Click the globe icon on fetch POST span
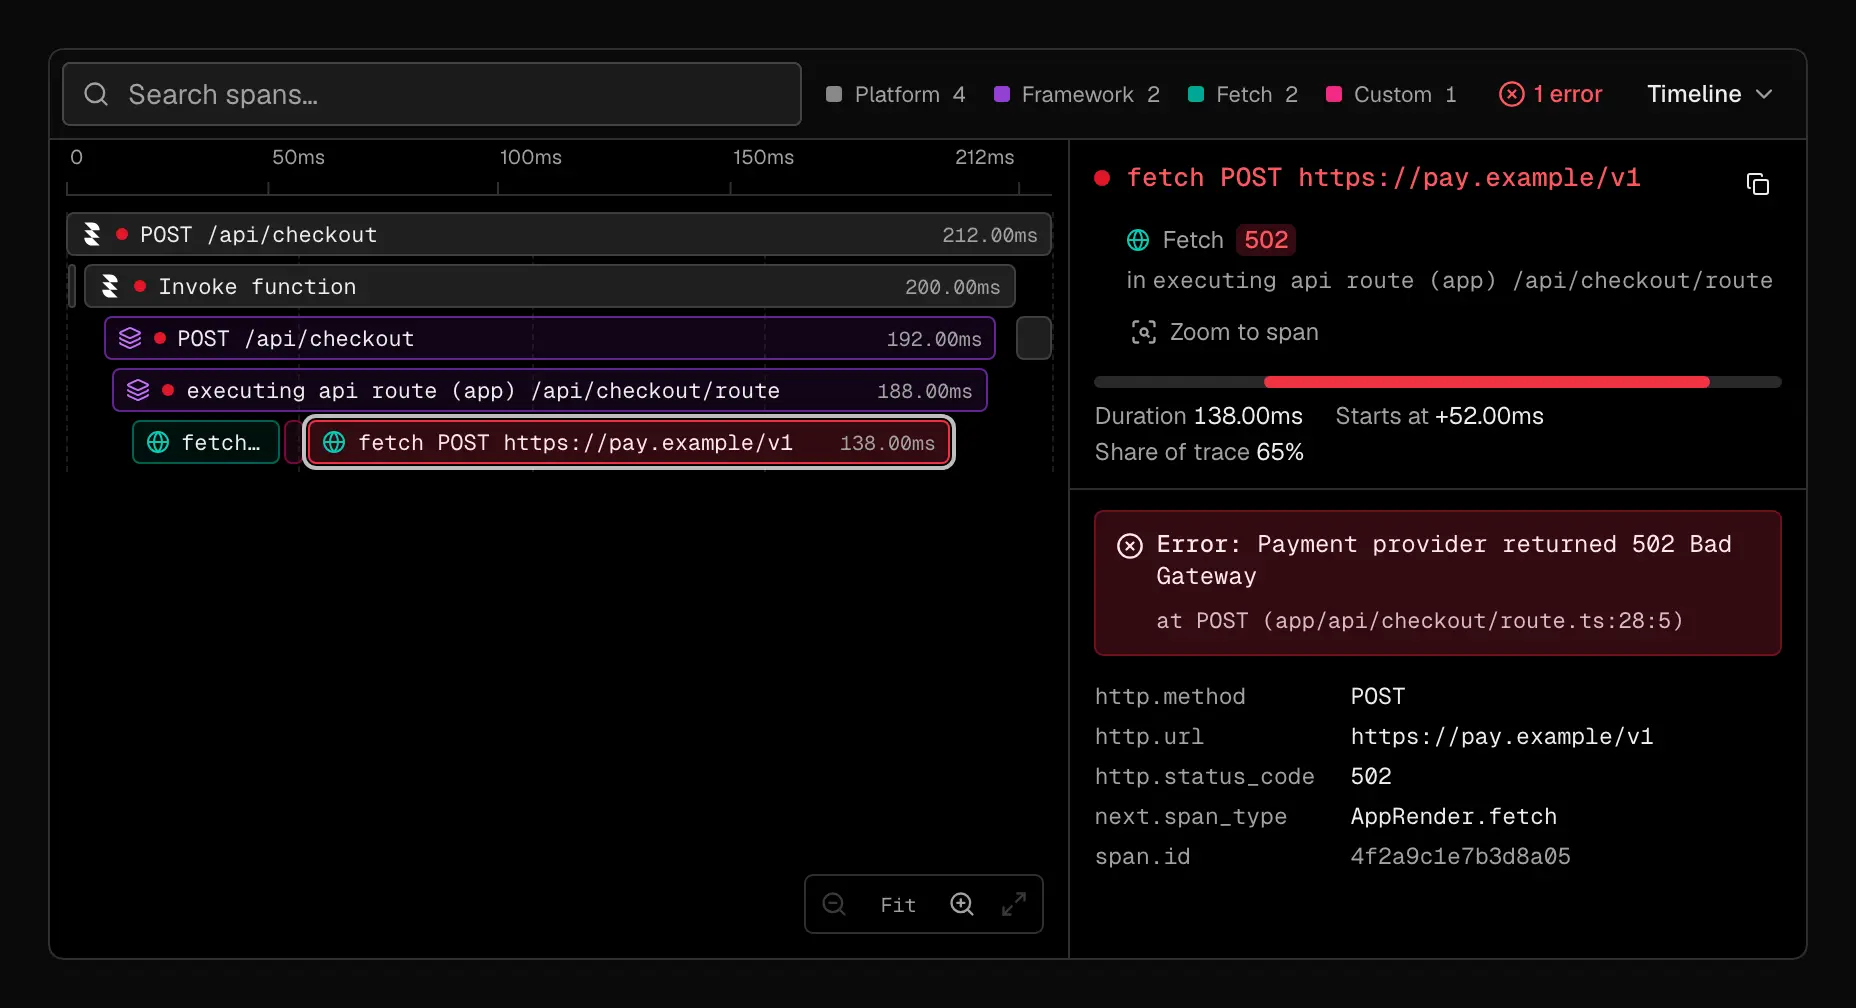Screen dimensions: 1856x1008 click(x=334, y=442)
